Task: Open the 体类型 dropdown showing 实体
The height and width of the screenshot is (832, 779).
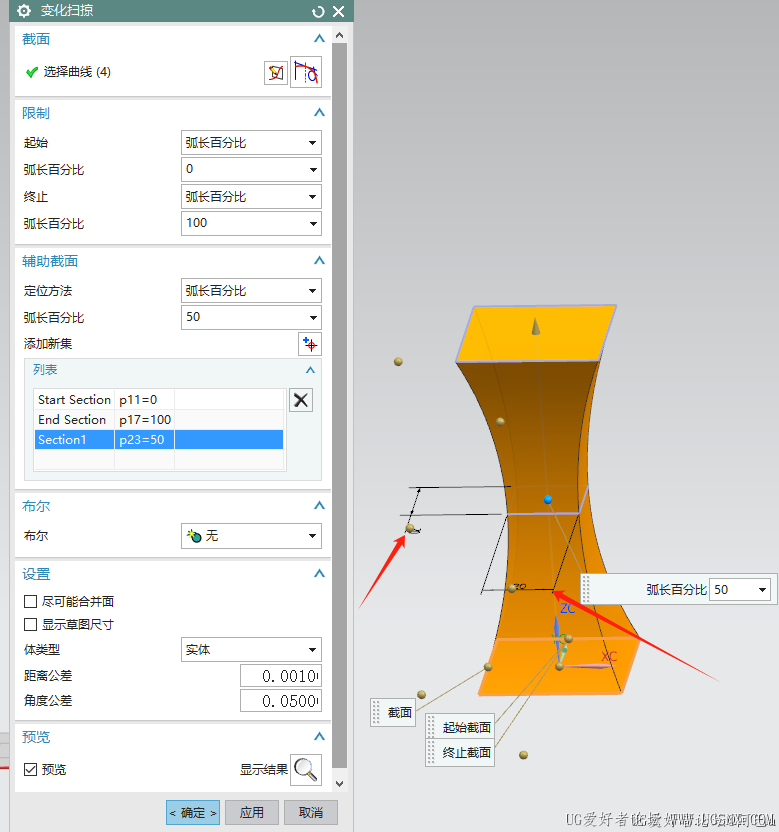Action: pos(251,649)
